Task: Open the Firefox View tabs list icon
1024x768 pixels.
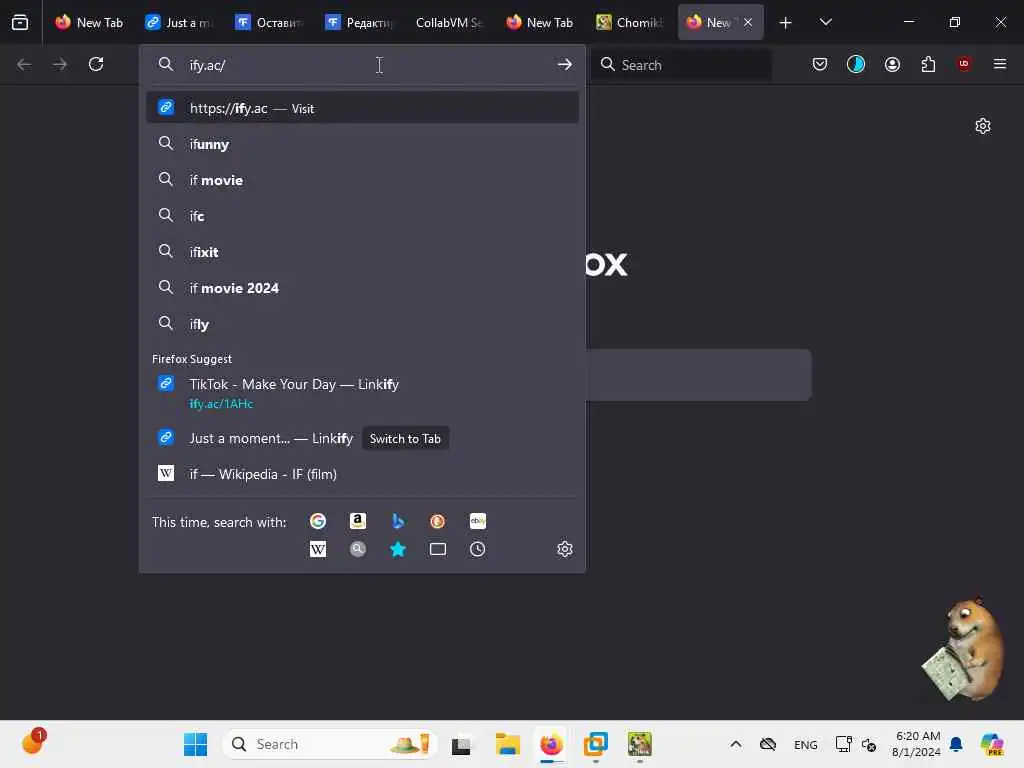Action: coord(20,22)
